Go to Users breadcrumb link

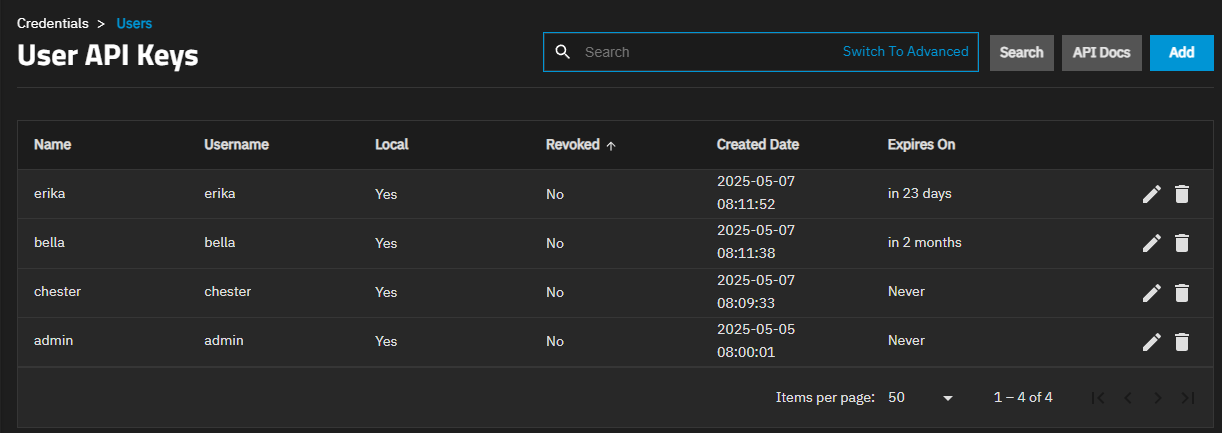(135, 23)
